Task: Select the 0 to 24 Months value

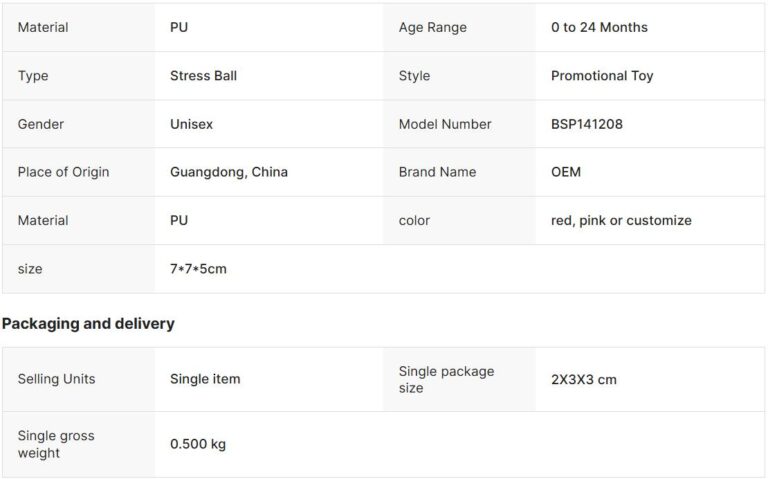Action: 599,27
